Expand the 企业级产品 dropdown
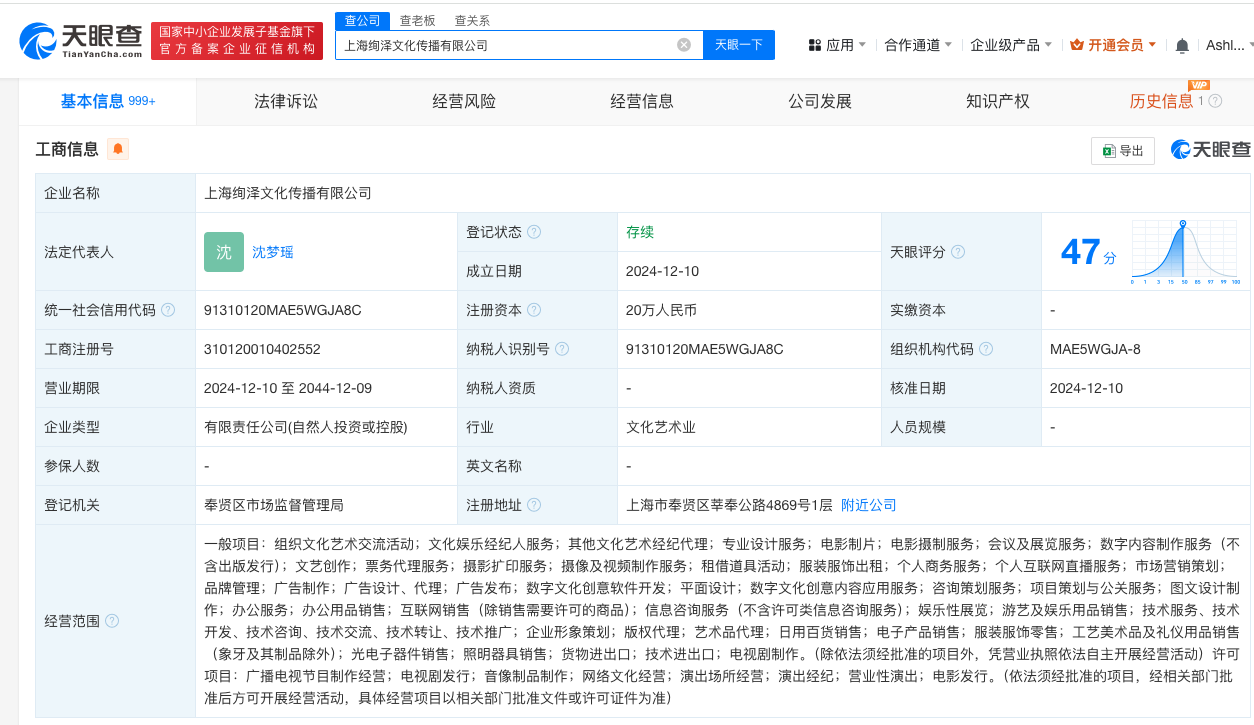This screenshot has height=725, width=1254. click(1010, 45)
